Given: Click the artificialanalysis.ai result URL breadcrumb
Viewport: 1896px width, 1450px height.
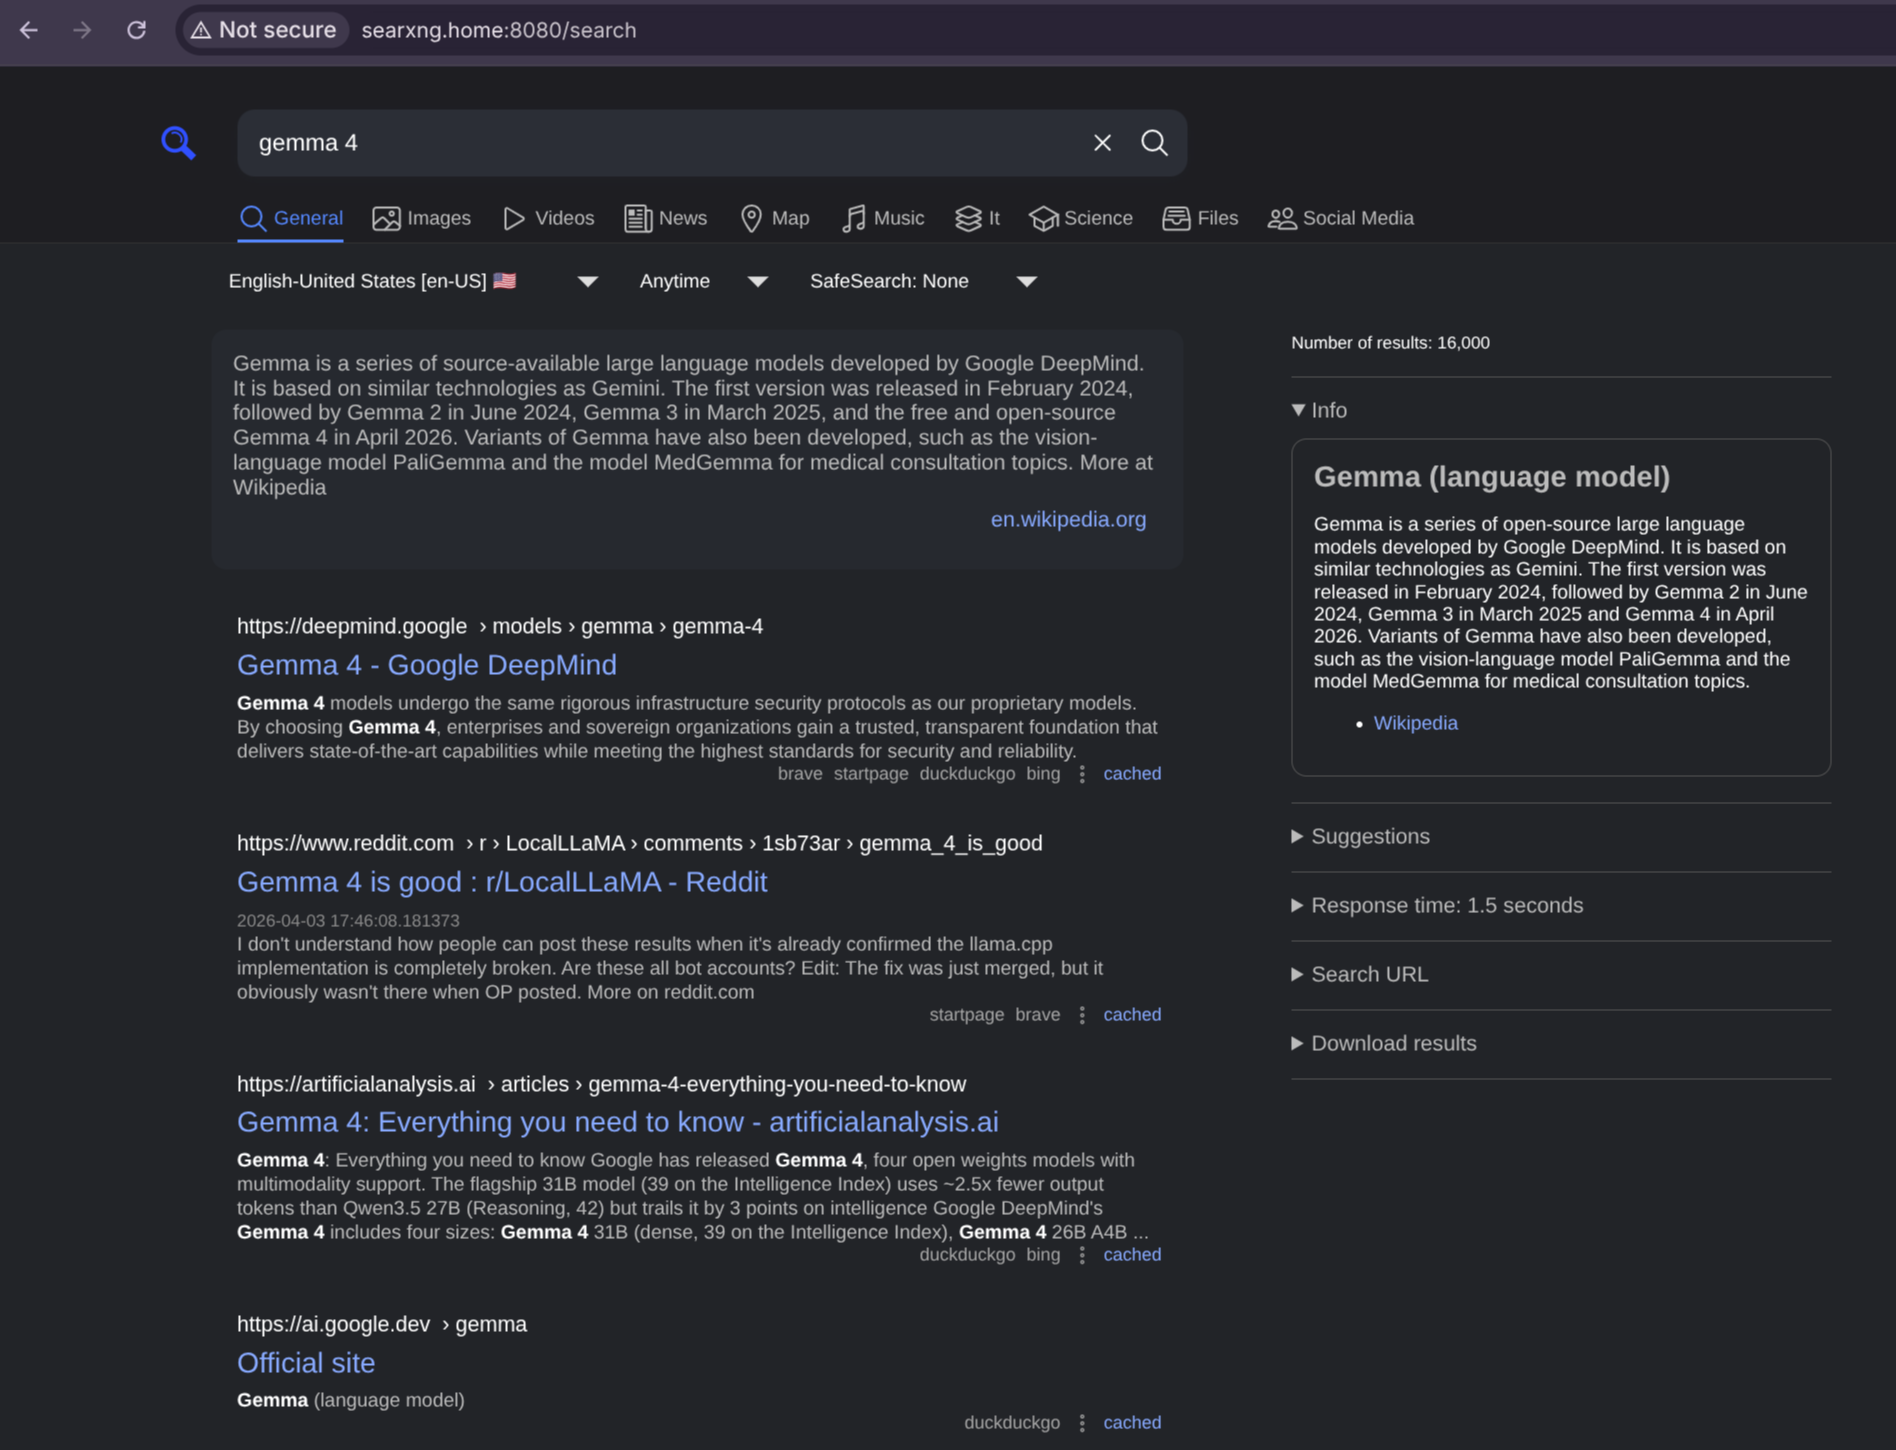Looking at the screenshot, I should [x=602, y=1084].
